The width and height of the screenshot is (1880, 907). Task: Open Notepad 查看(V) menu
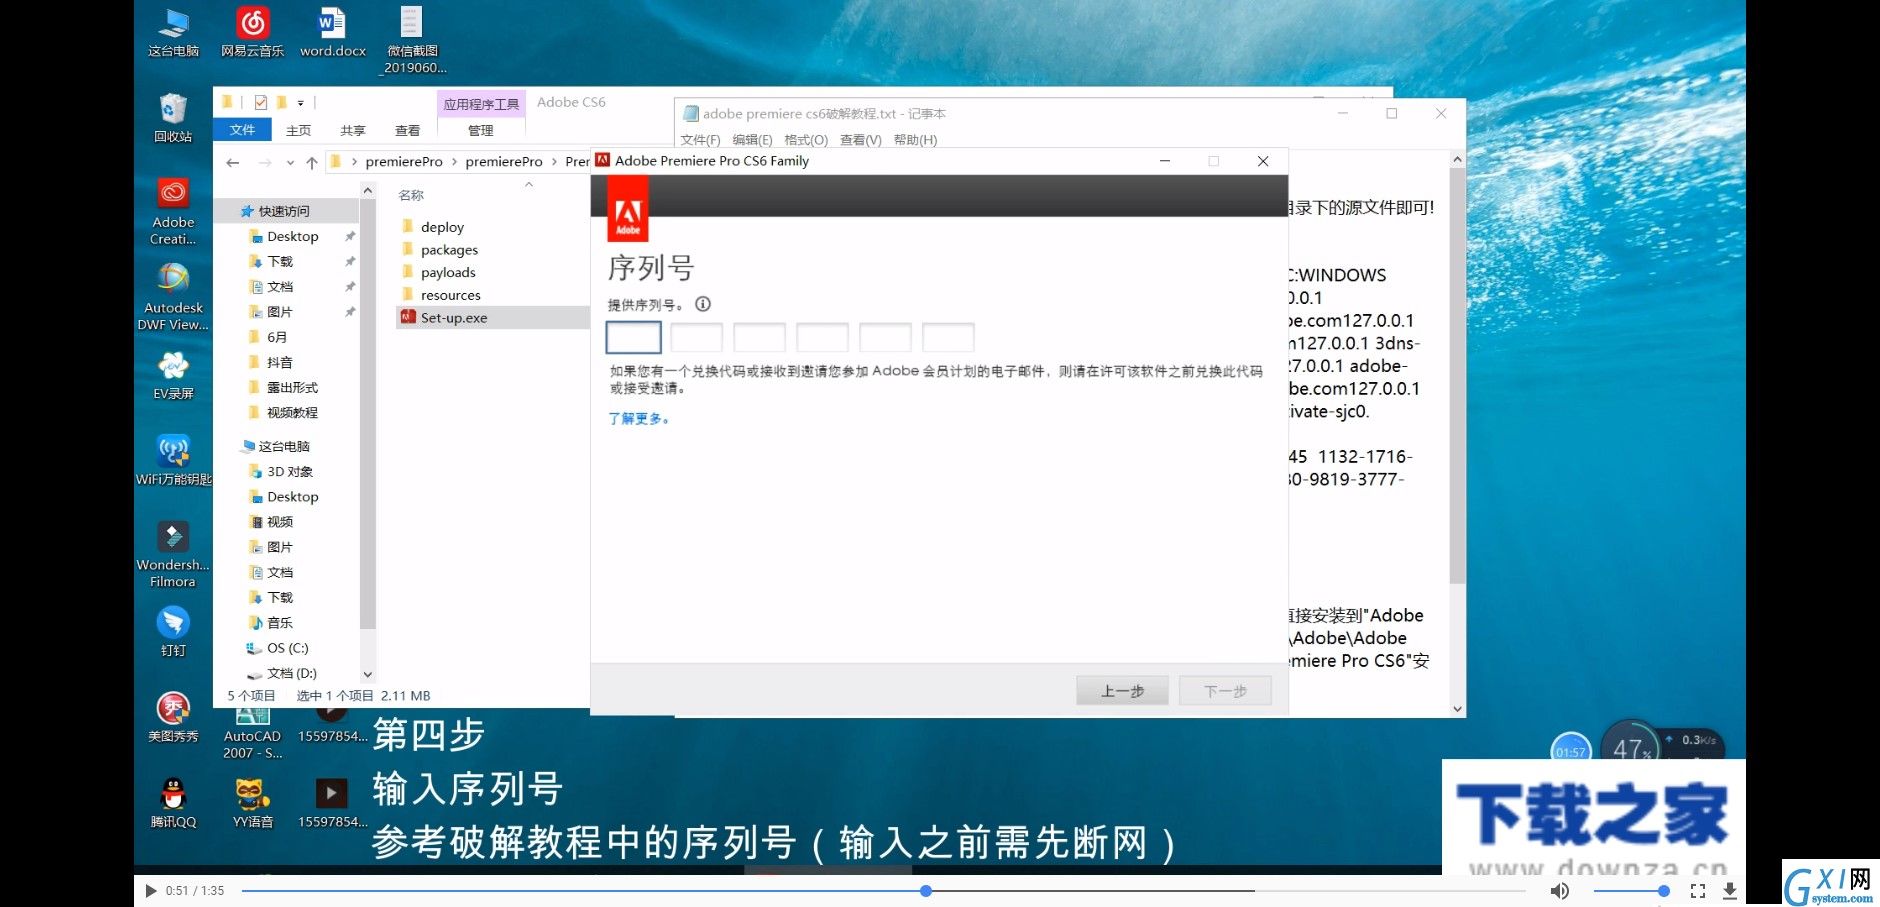(x=860, y=140)
